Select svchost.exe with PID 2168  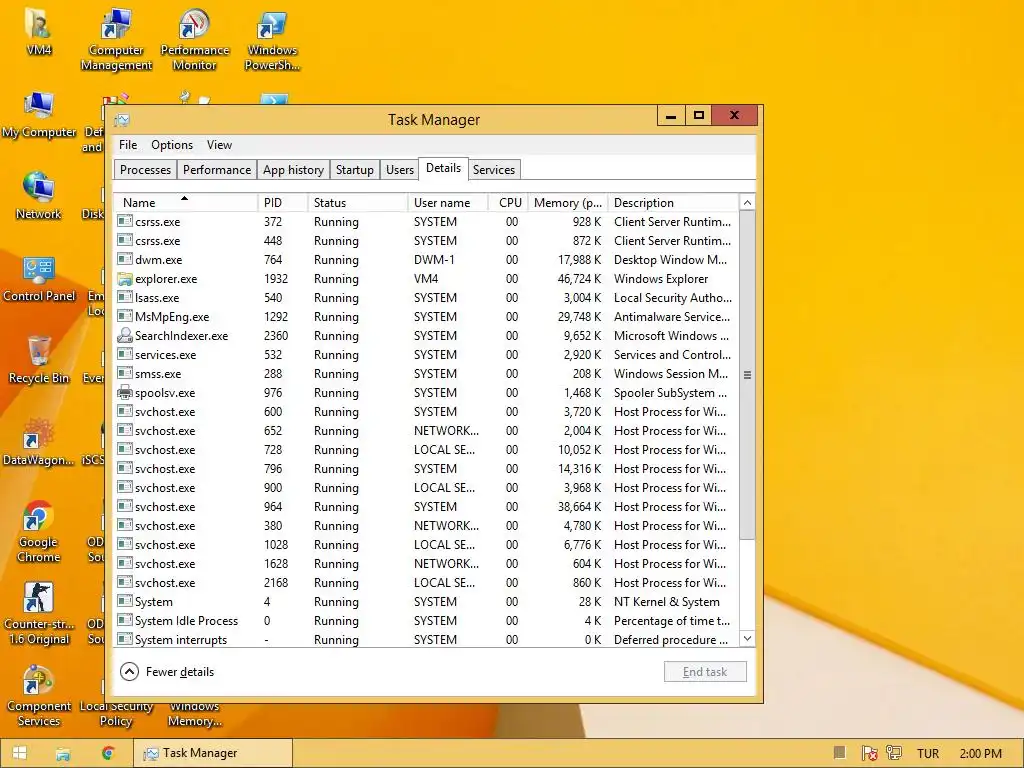426,583
